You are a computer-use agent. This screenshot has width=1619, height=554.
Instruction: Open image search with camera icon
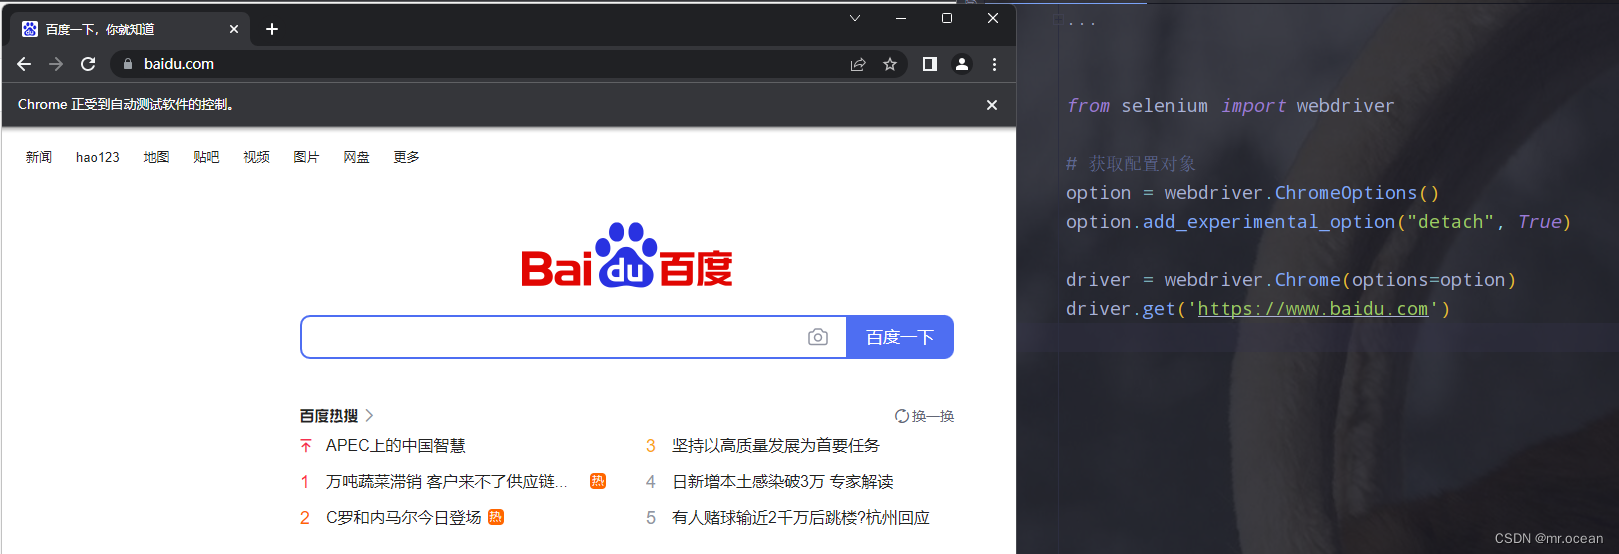818,337
